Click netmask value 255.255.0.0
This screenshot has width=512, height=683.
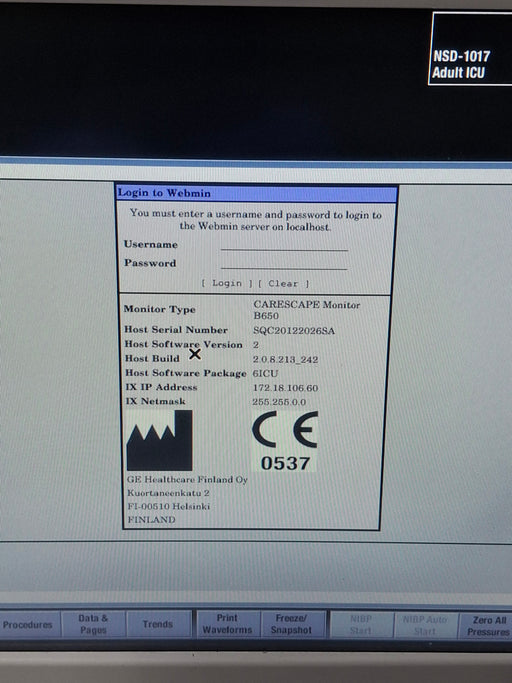coord(279,402)
